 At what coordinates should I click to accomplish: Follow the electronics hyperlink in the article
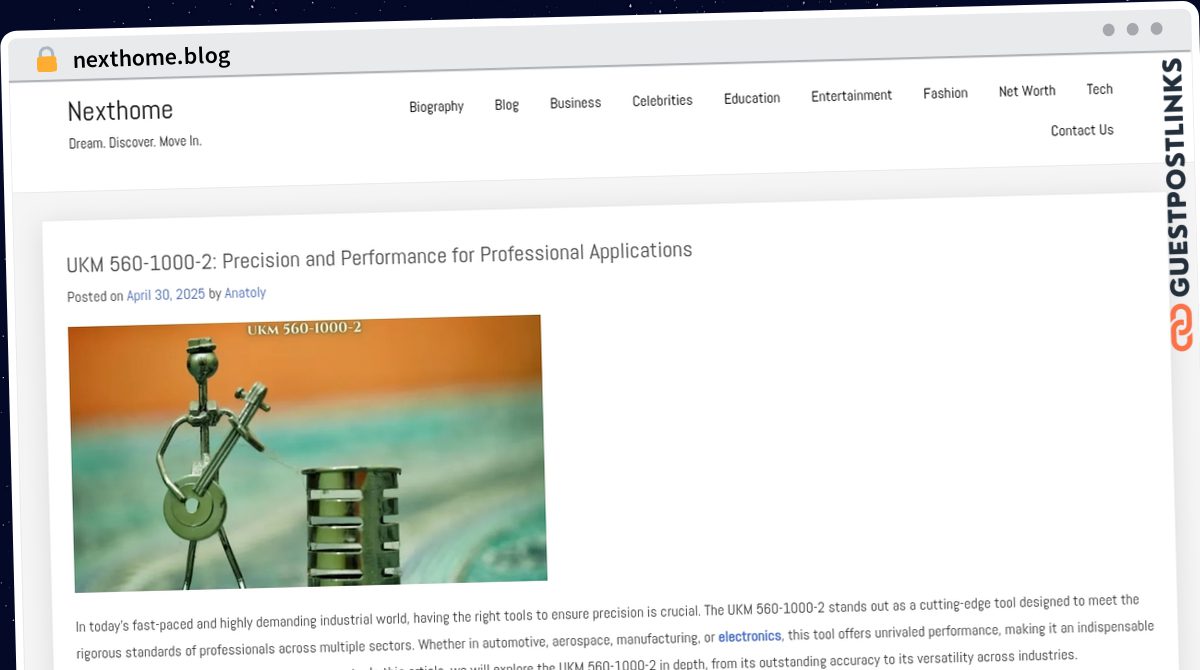click(750, 635)
